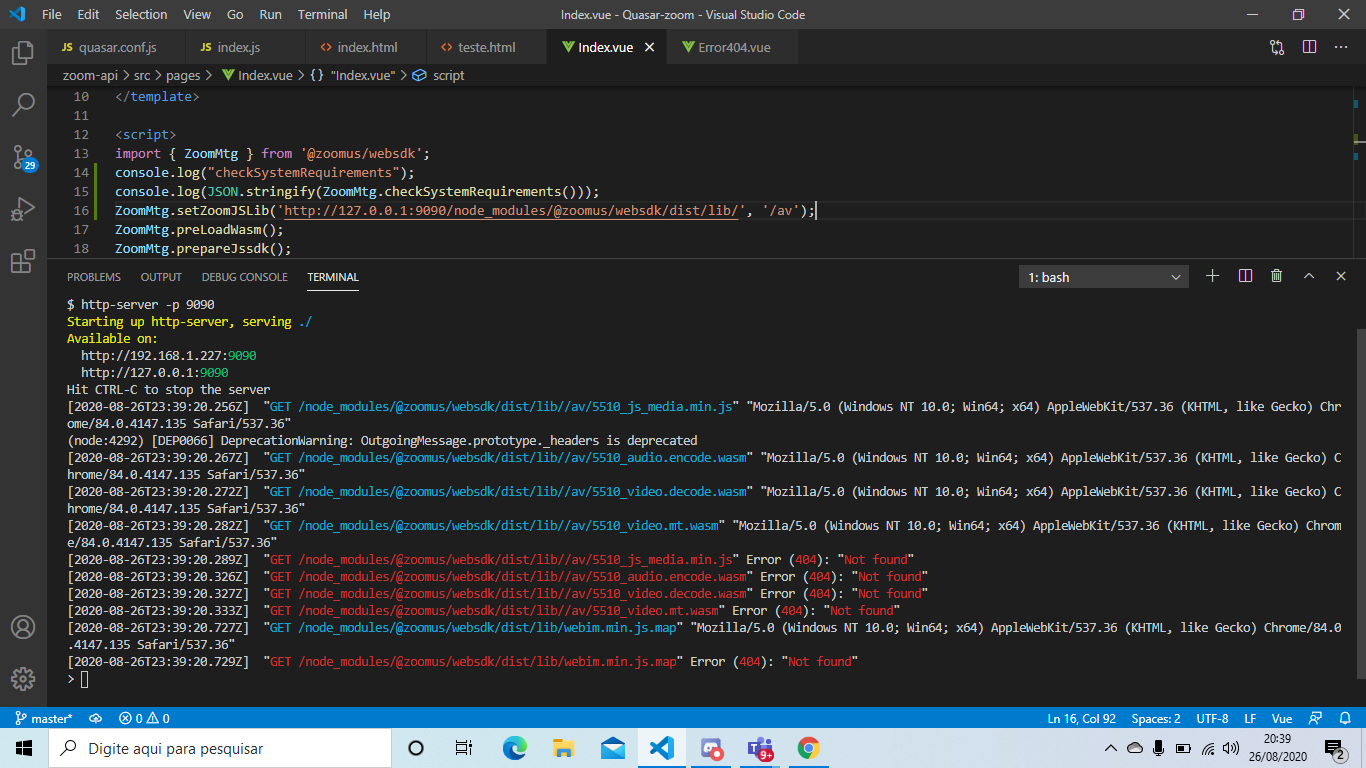Select the Vue language mode in status bar
The width and height of the screenshot is (1366, 768).
[x=1281, y=718]
